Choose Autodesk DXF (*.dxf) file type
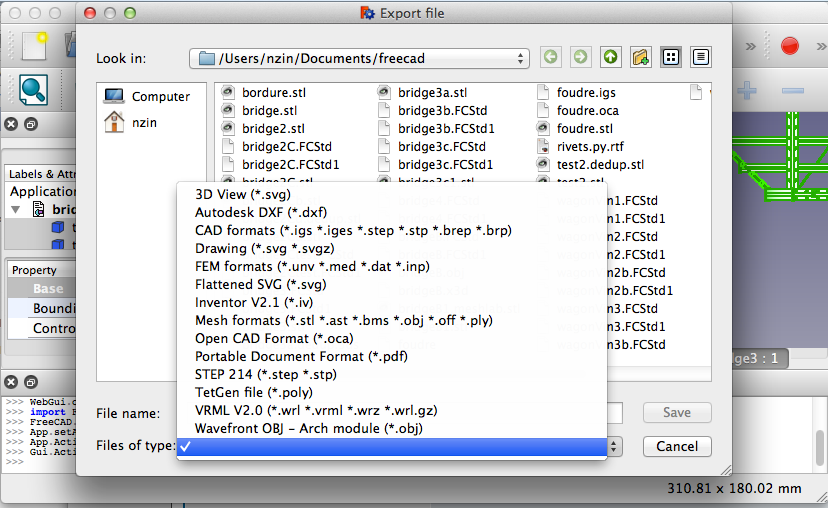 392,212
